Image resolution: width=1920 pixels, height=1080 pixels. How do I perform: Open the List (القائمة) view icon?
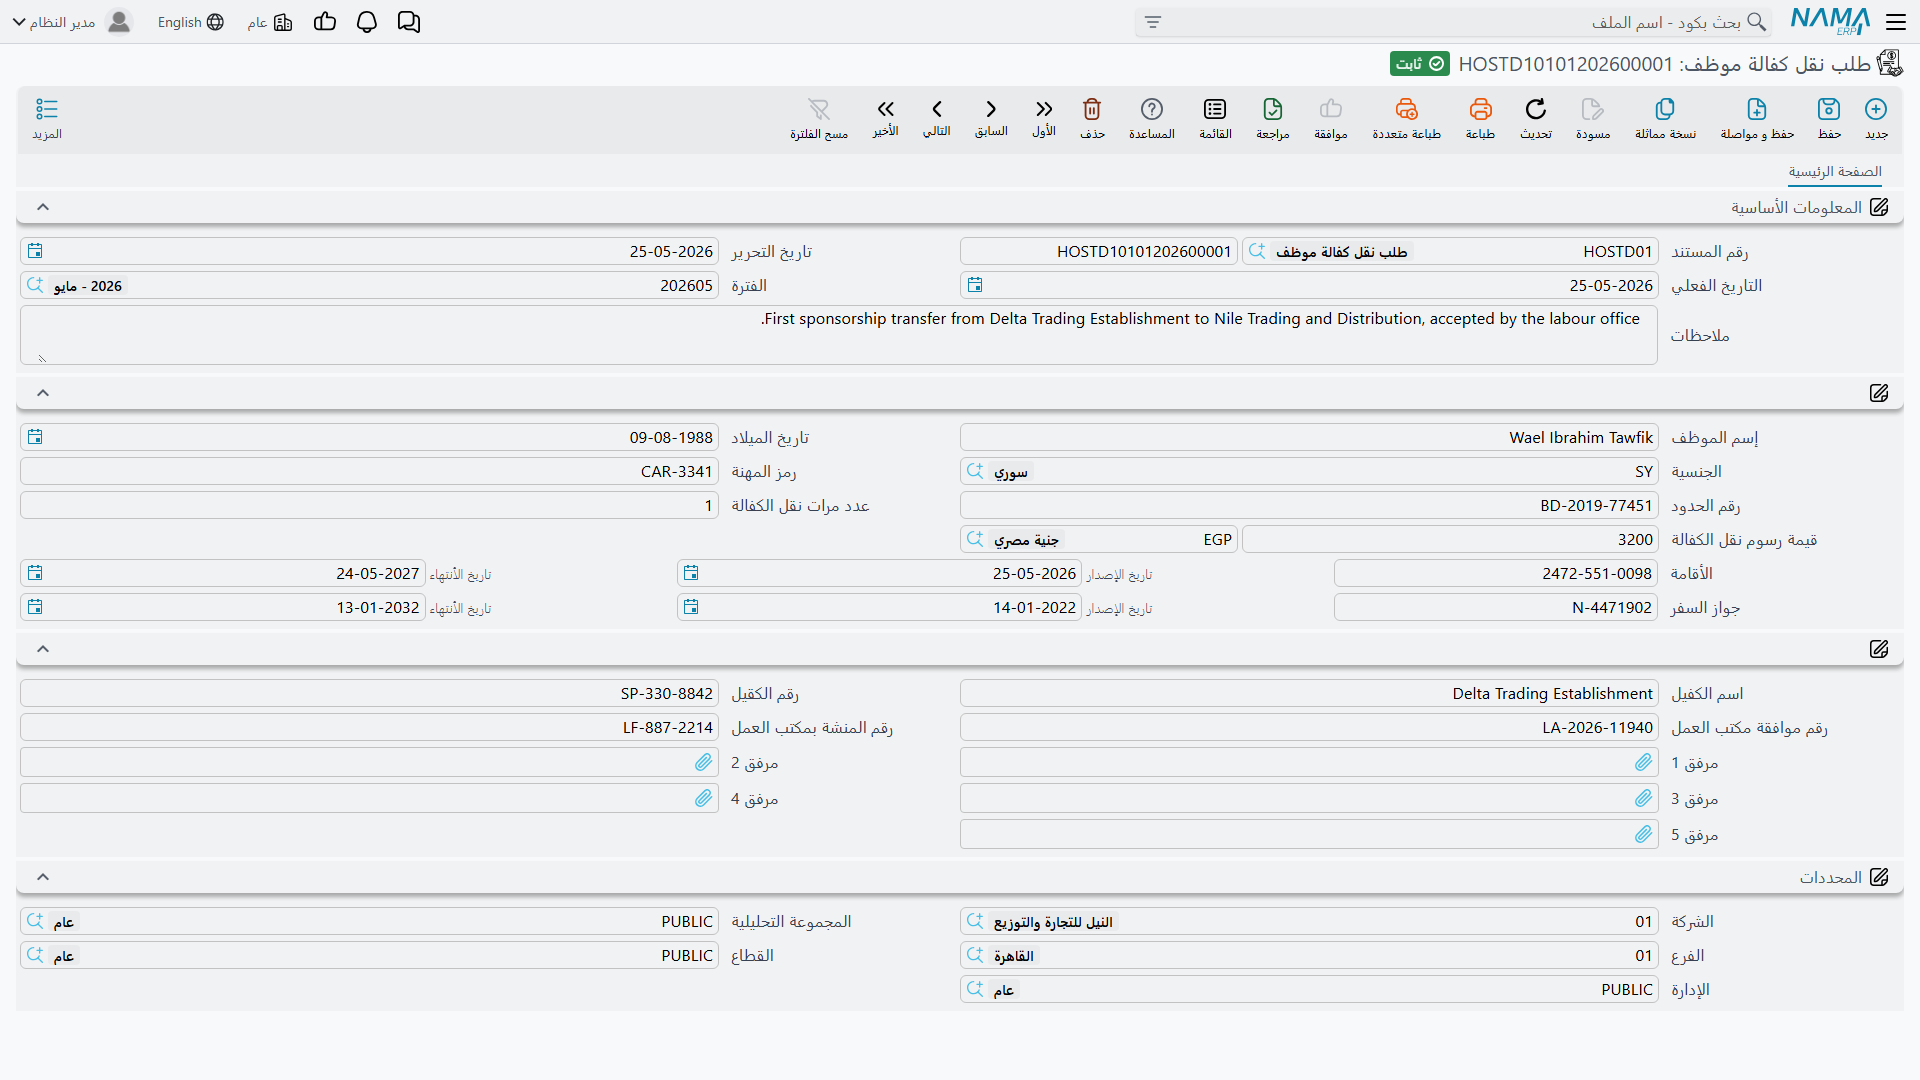(1215, 109)
